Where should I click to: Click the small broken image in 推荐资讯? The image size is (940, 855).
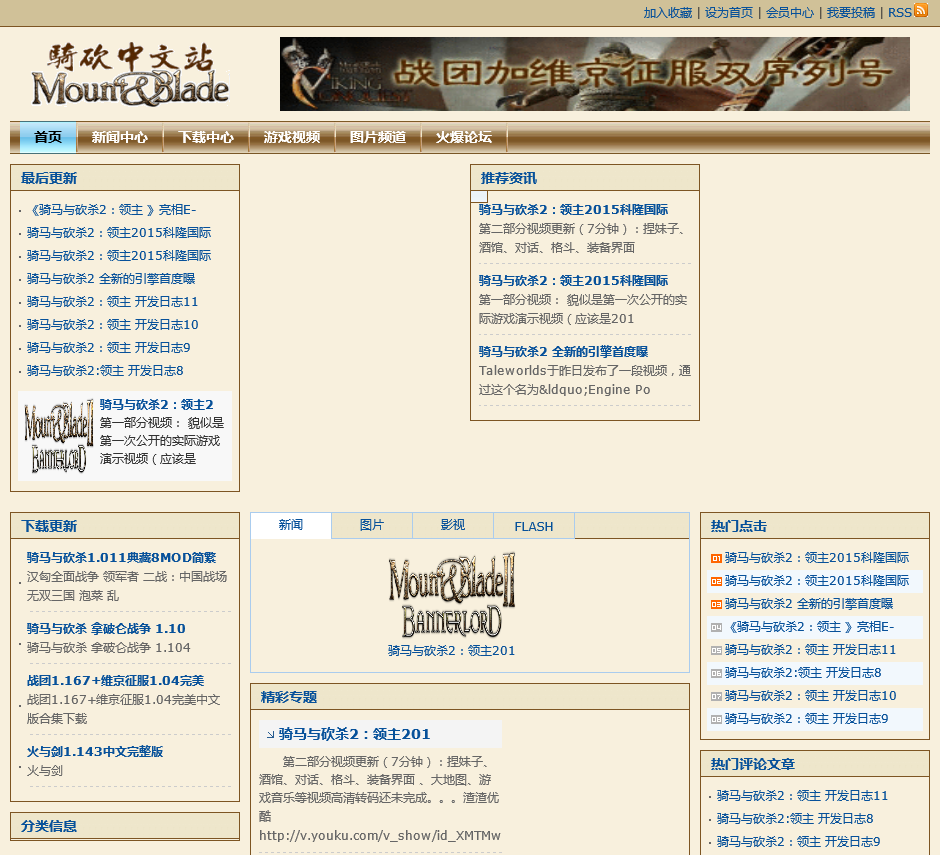coord(479,196)
